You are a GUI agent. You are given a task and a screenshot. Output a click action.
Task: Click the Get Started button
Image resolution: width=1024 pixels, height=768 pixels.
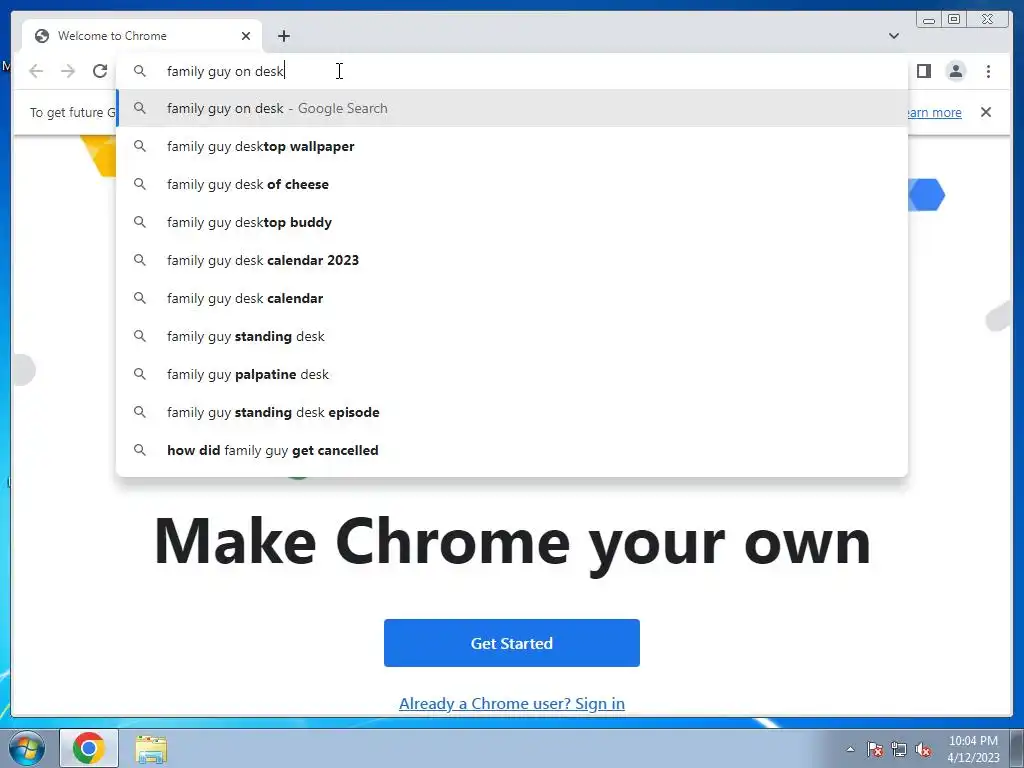(x=511, y=643)
